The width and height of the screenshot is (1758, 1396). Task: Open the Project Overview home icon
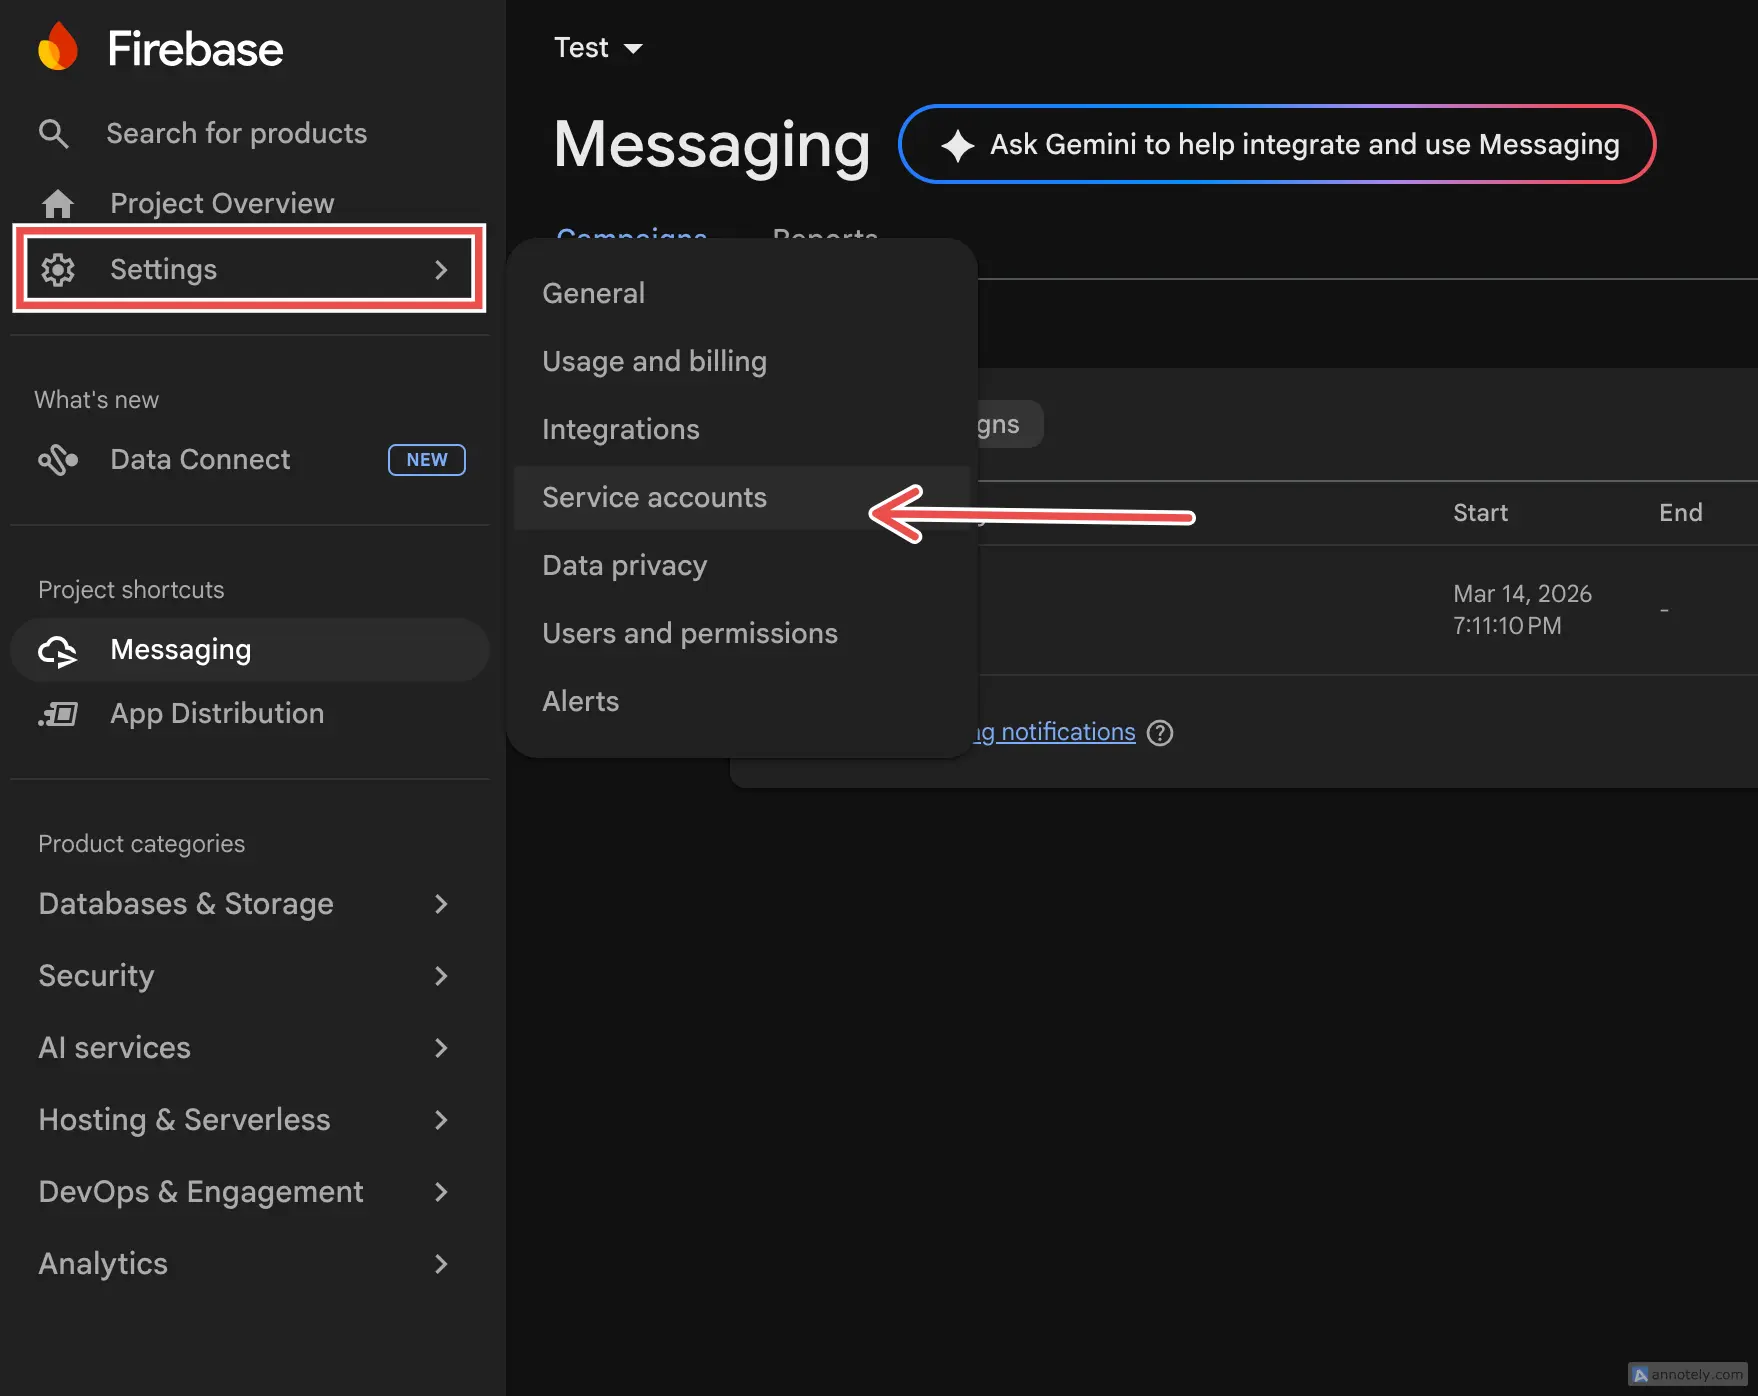coord(57,203)
